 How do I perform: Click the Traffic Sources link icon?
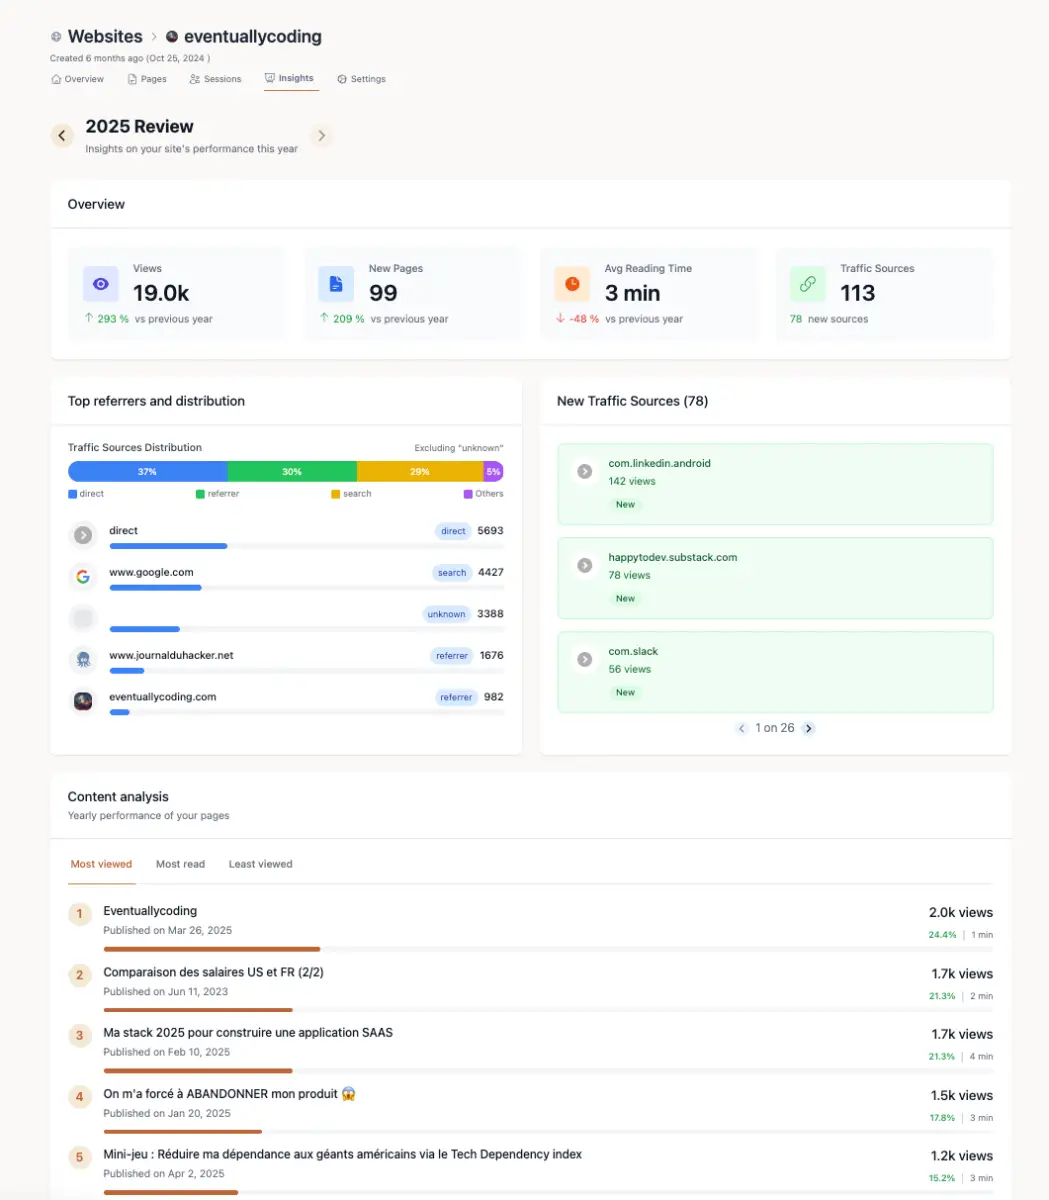807,284
